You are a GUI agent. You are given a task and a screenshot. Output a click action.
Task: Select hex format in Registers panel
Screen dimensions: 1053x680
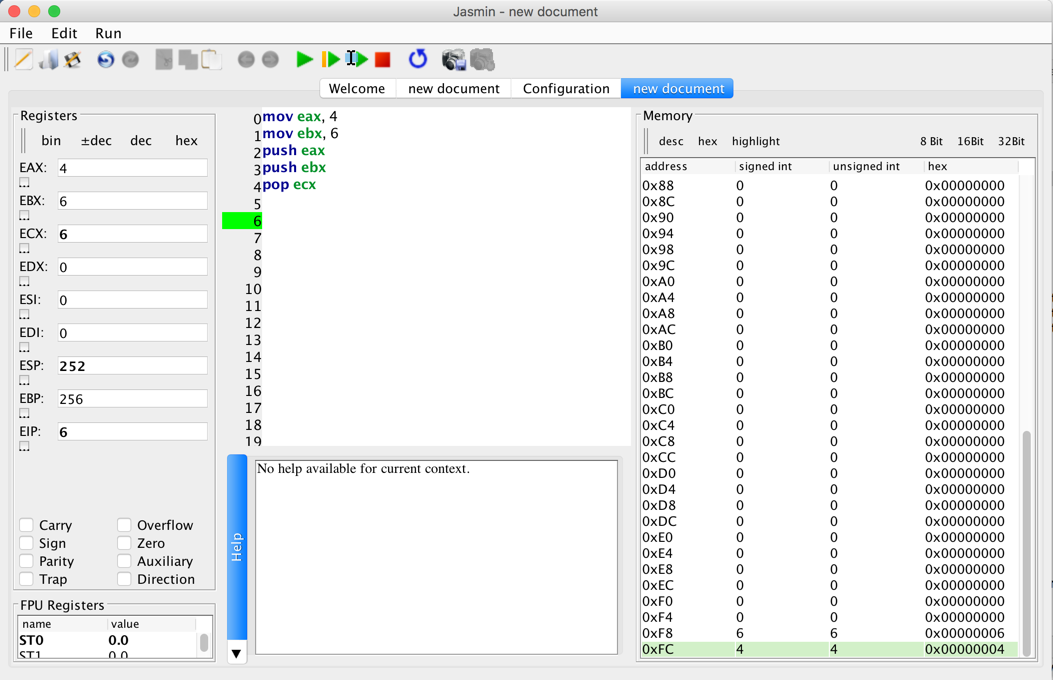[186, 141]
